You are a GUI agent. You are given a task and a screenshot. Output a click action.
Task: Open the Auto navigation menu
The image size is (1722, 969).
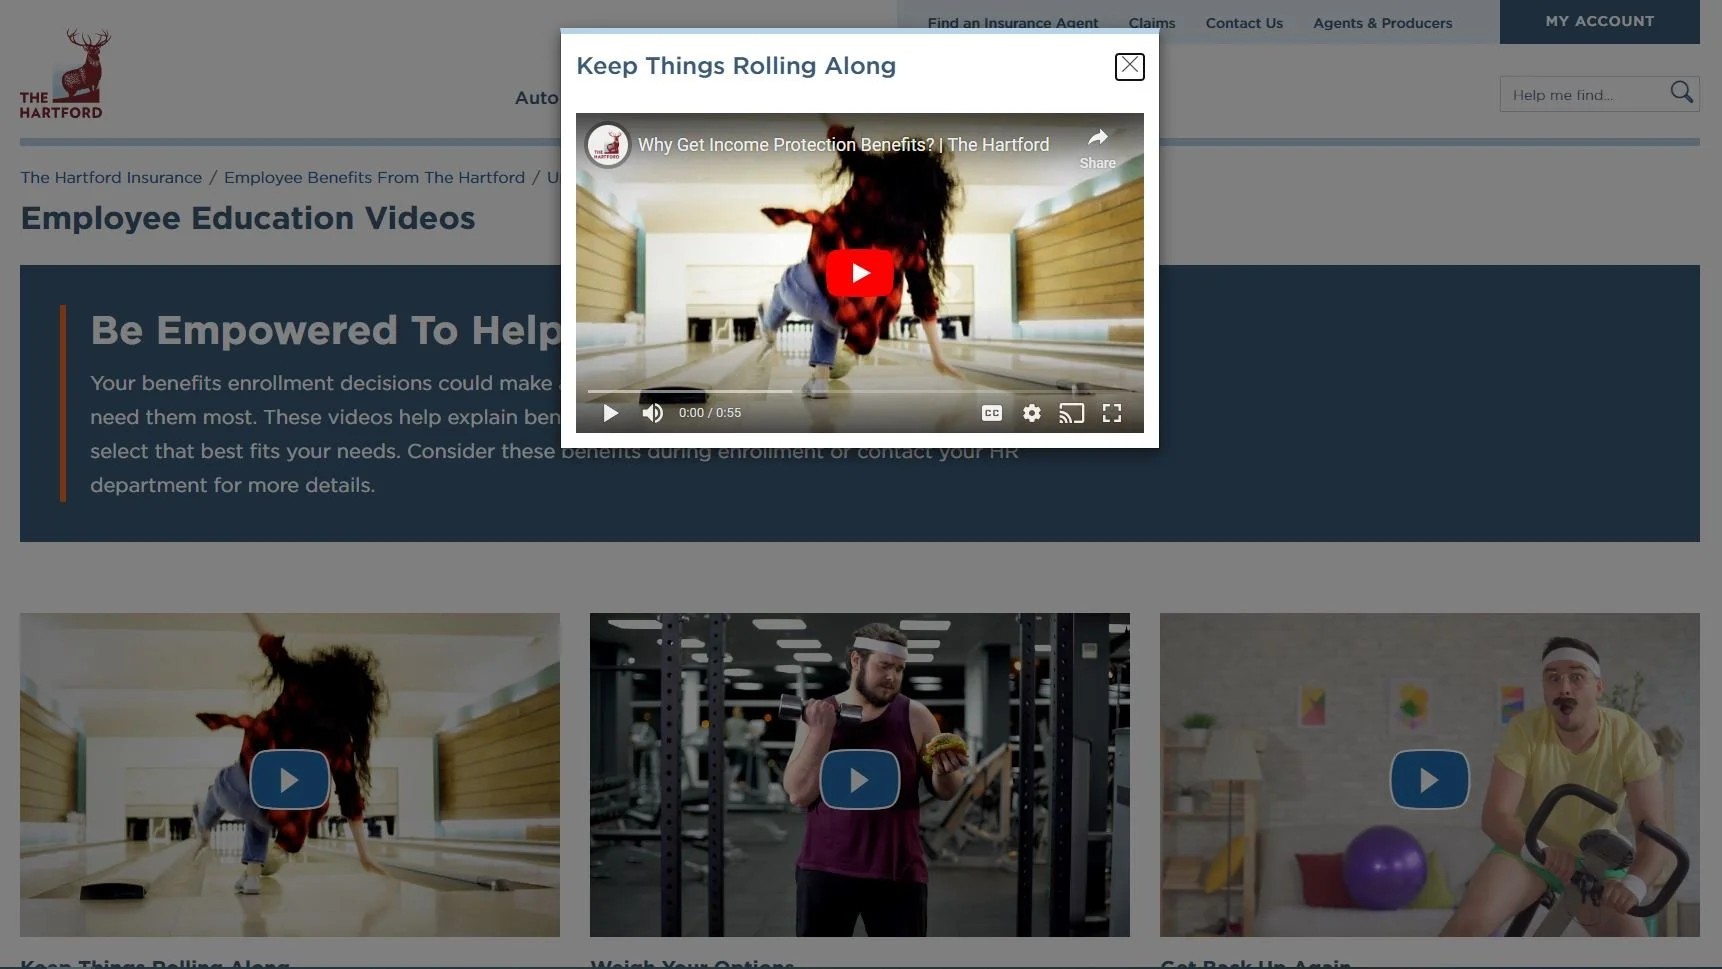pyautogui.click(x=537, y=98)
